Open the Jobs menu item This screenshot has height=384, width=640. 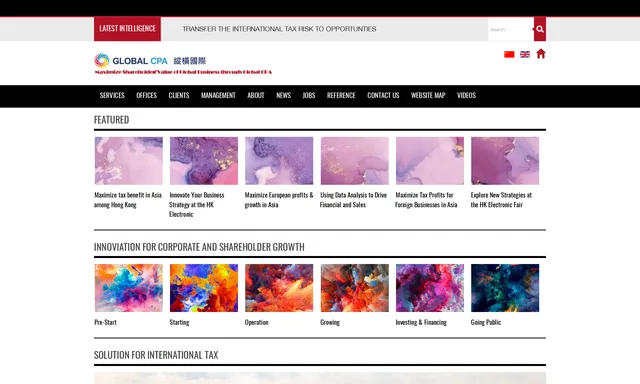[x=309, y=95]
